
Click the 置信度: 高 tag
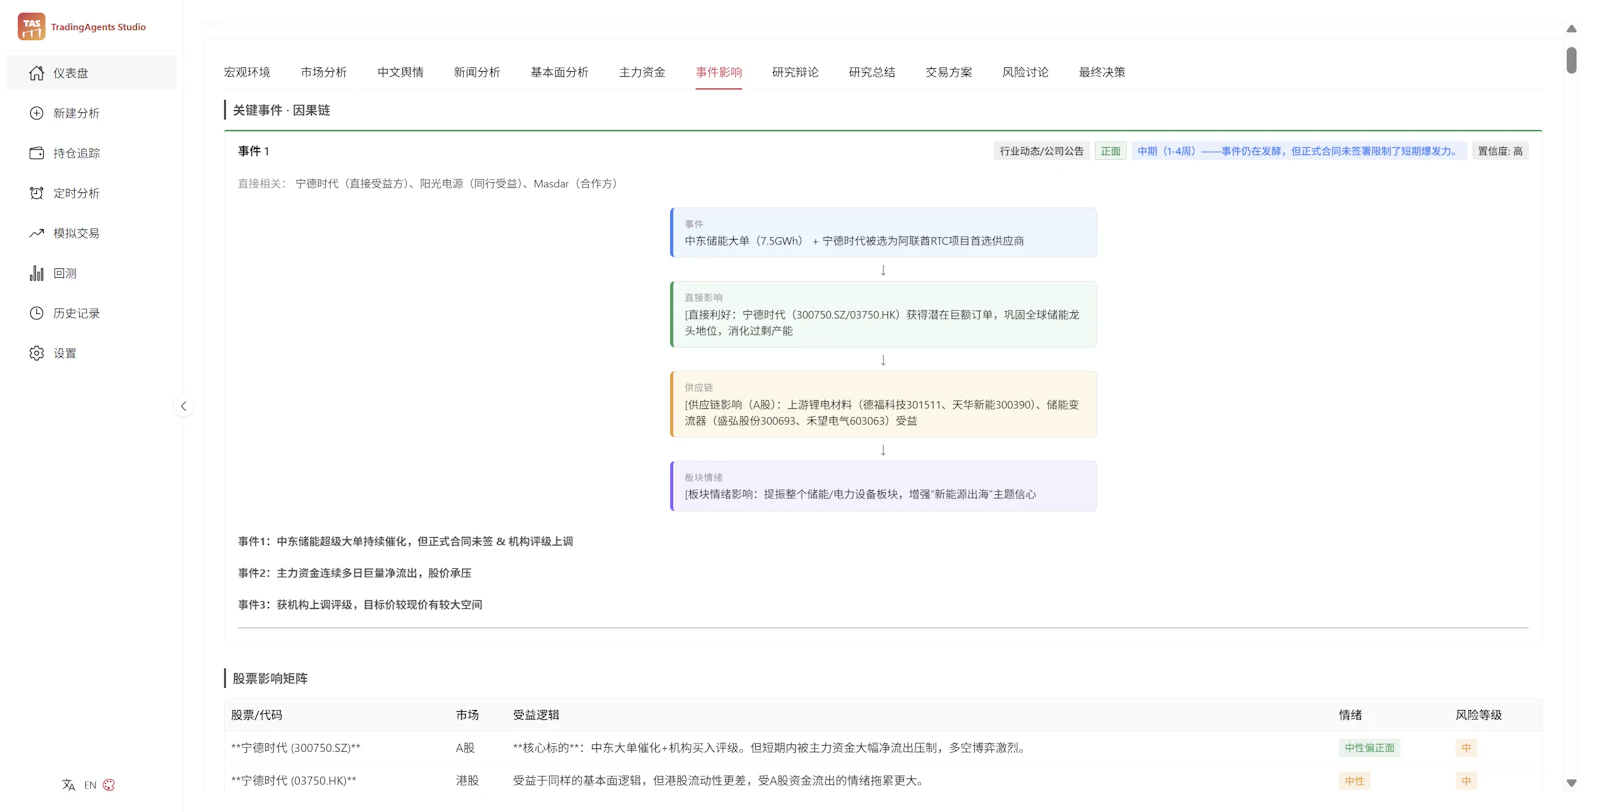pos(1501,151)
